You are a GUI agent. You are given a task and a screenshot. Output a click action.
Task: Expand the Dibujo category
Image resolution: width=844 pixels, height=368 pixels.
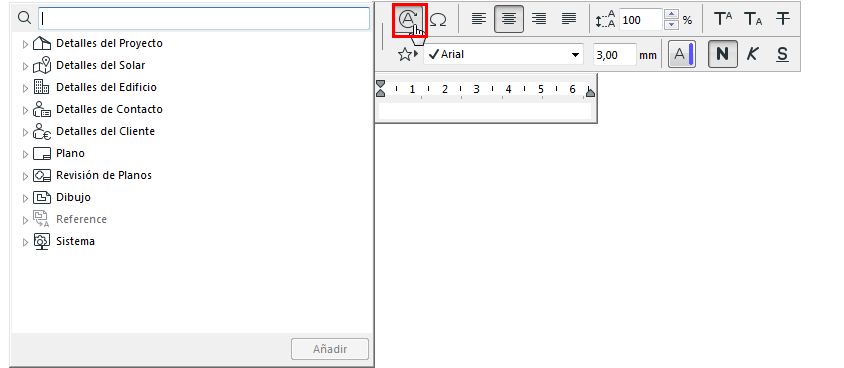click(25, 199)
